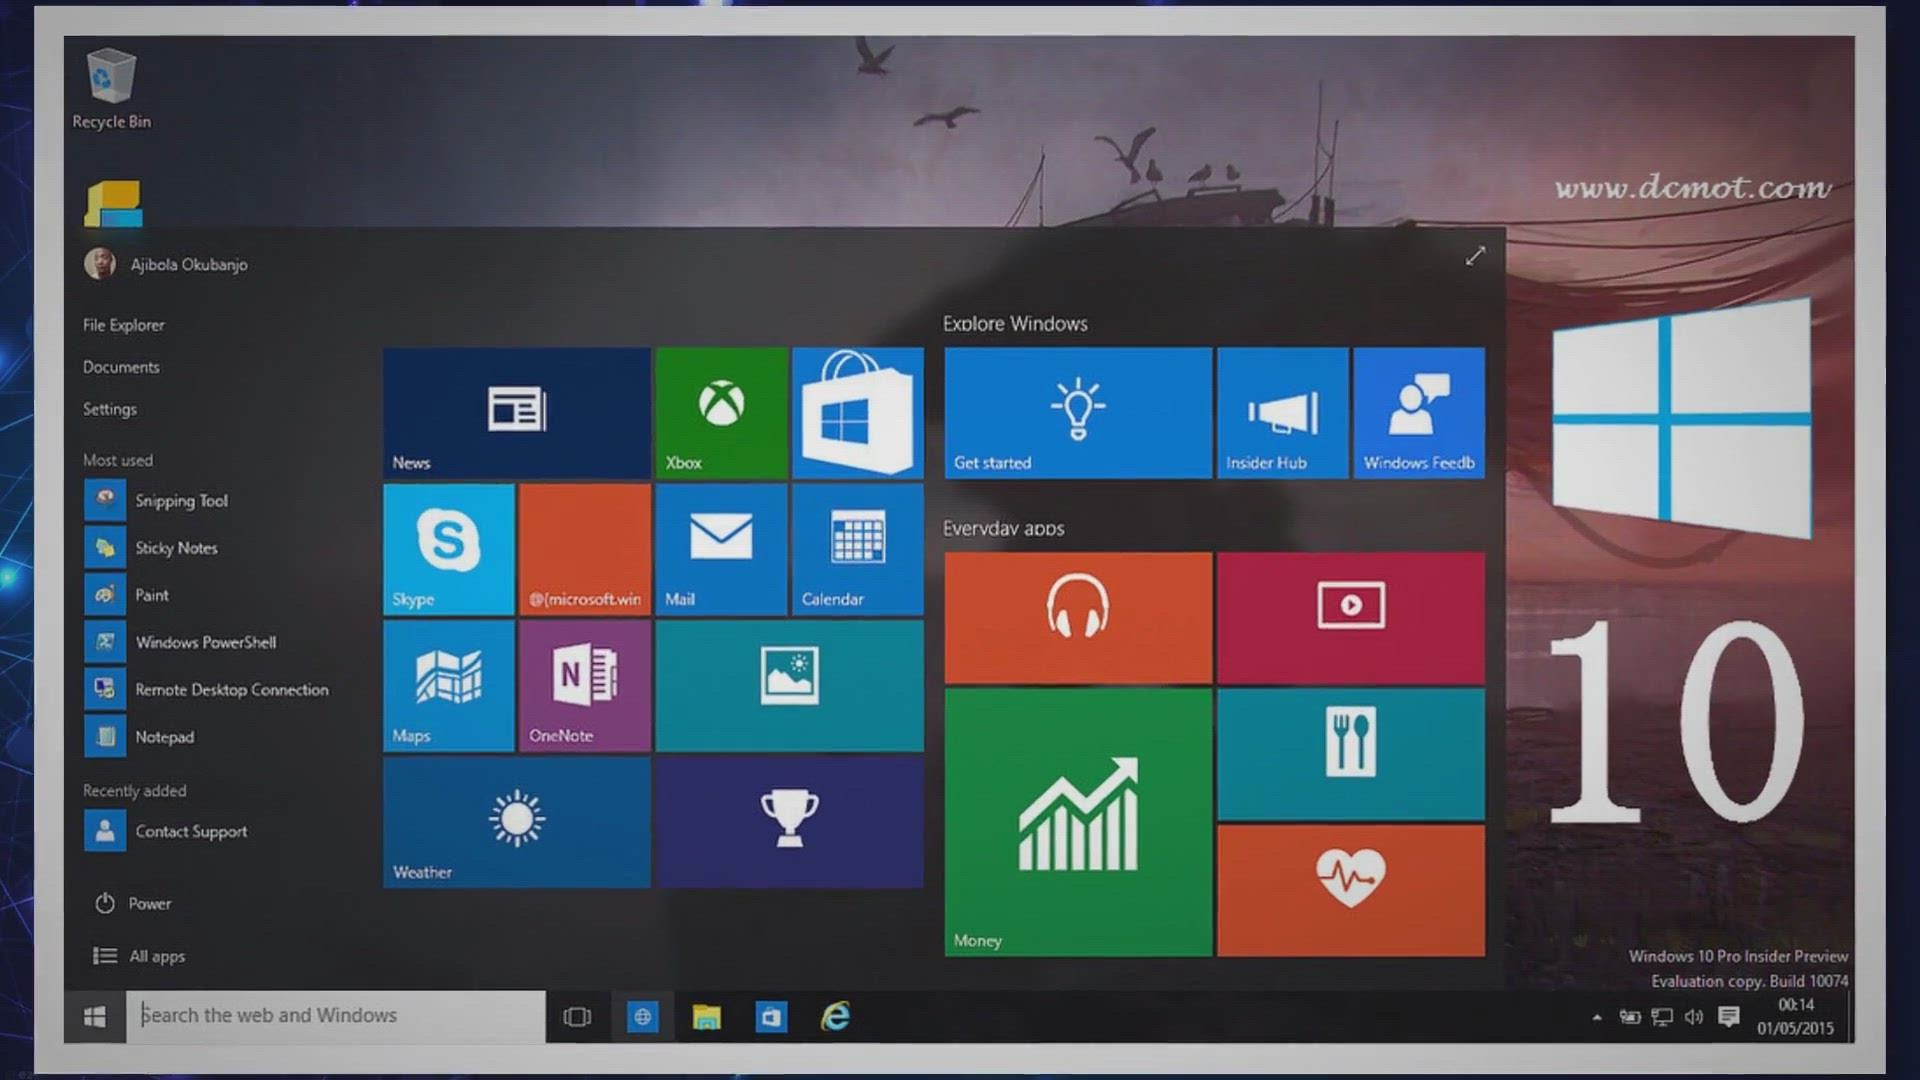
Task: Click the Explore Windows group heading
Action: [1015, 324]
